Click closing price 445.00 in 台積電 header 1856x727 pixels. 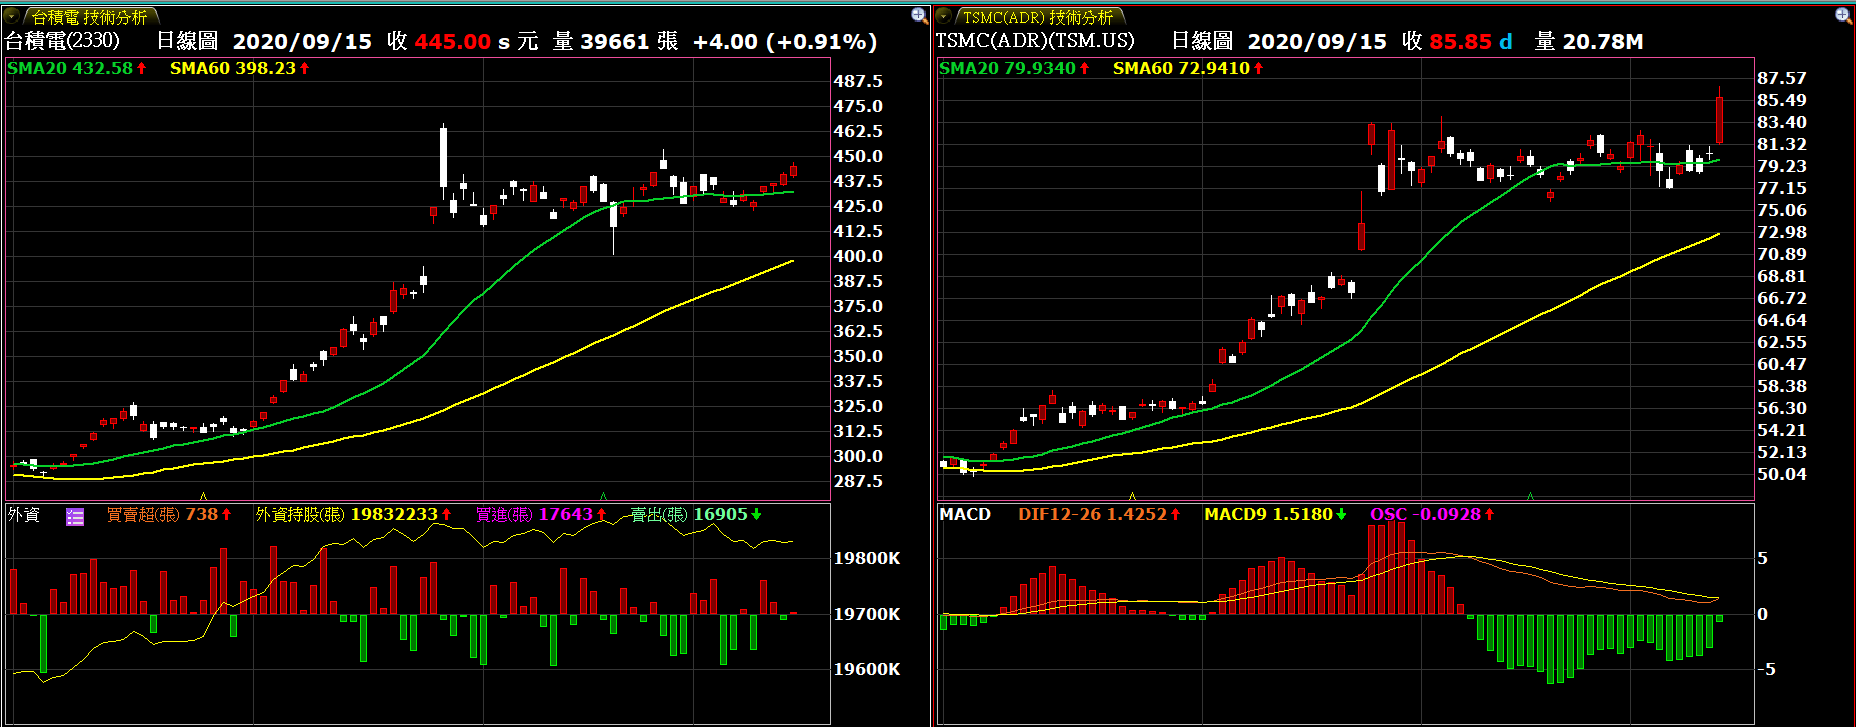point(453,42)
